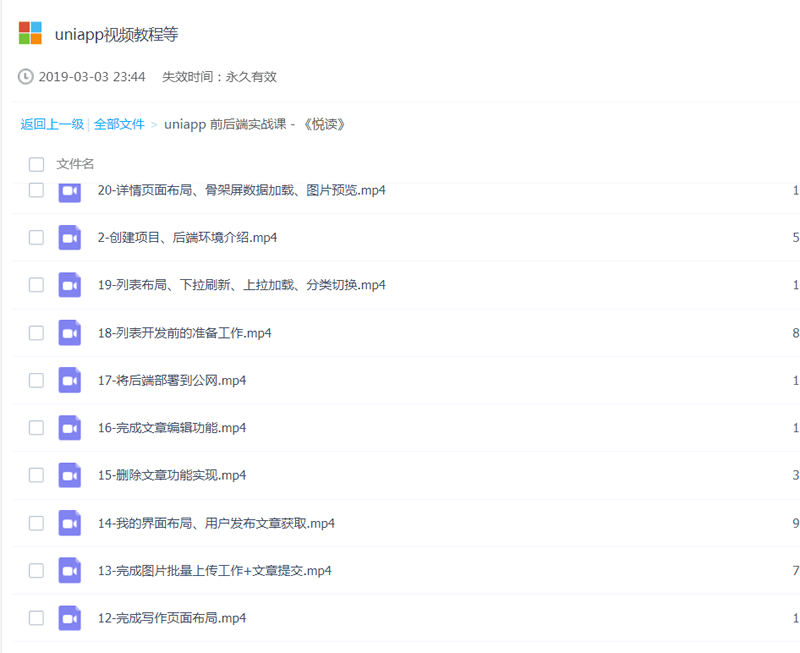Open file 14-我的界面布局、用户发布文章获取.mp4
The image size is (800, 653).
216,523
